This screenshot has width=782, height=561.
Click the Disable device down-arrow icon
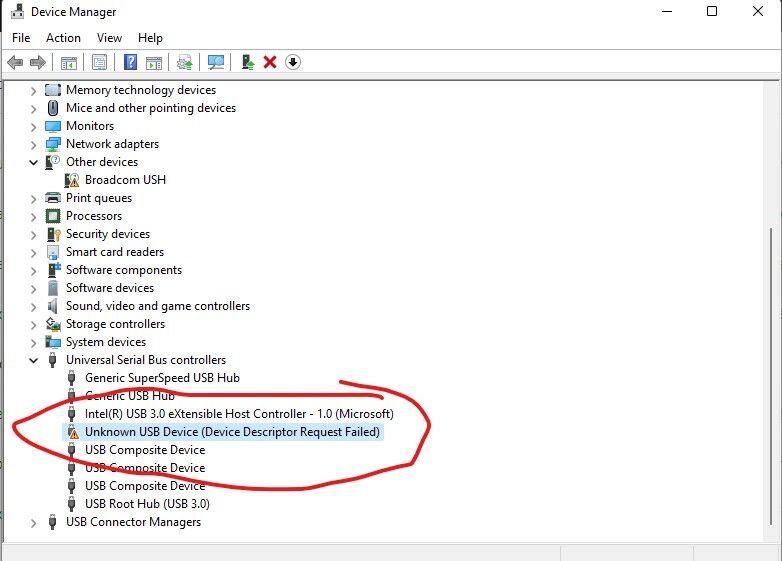[x=293, y=62]
